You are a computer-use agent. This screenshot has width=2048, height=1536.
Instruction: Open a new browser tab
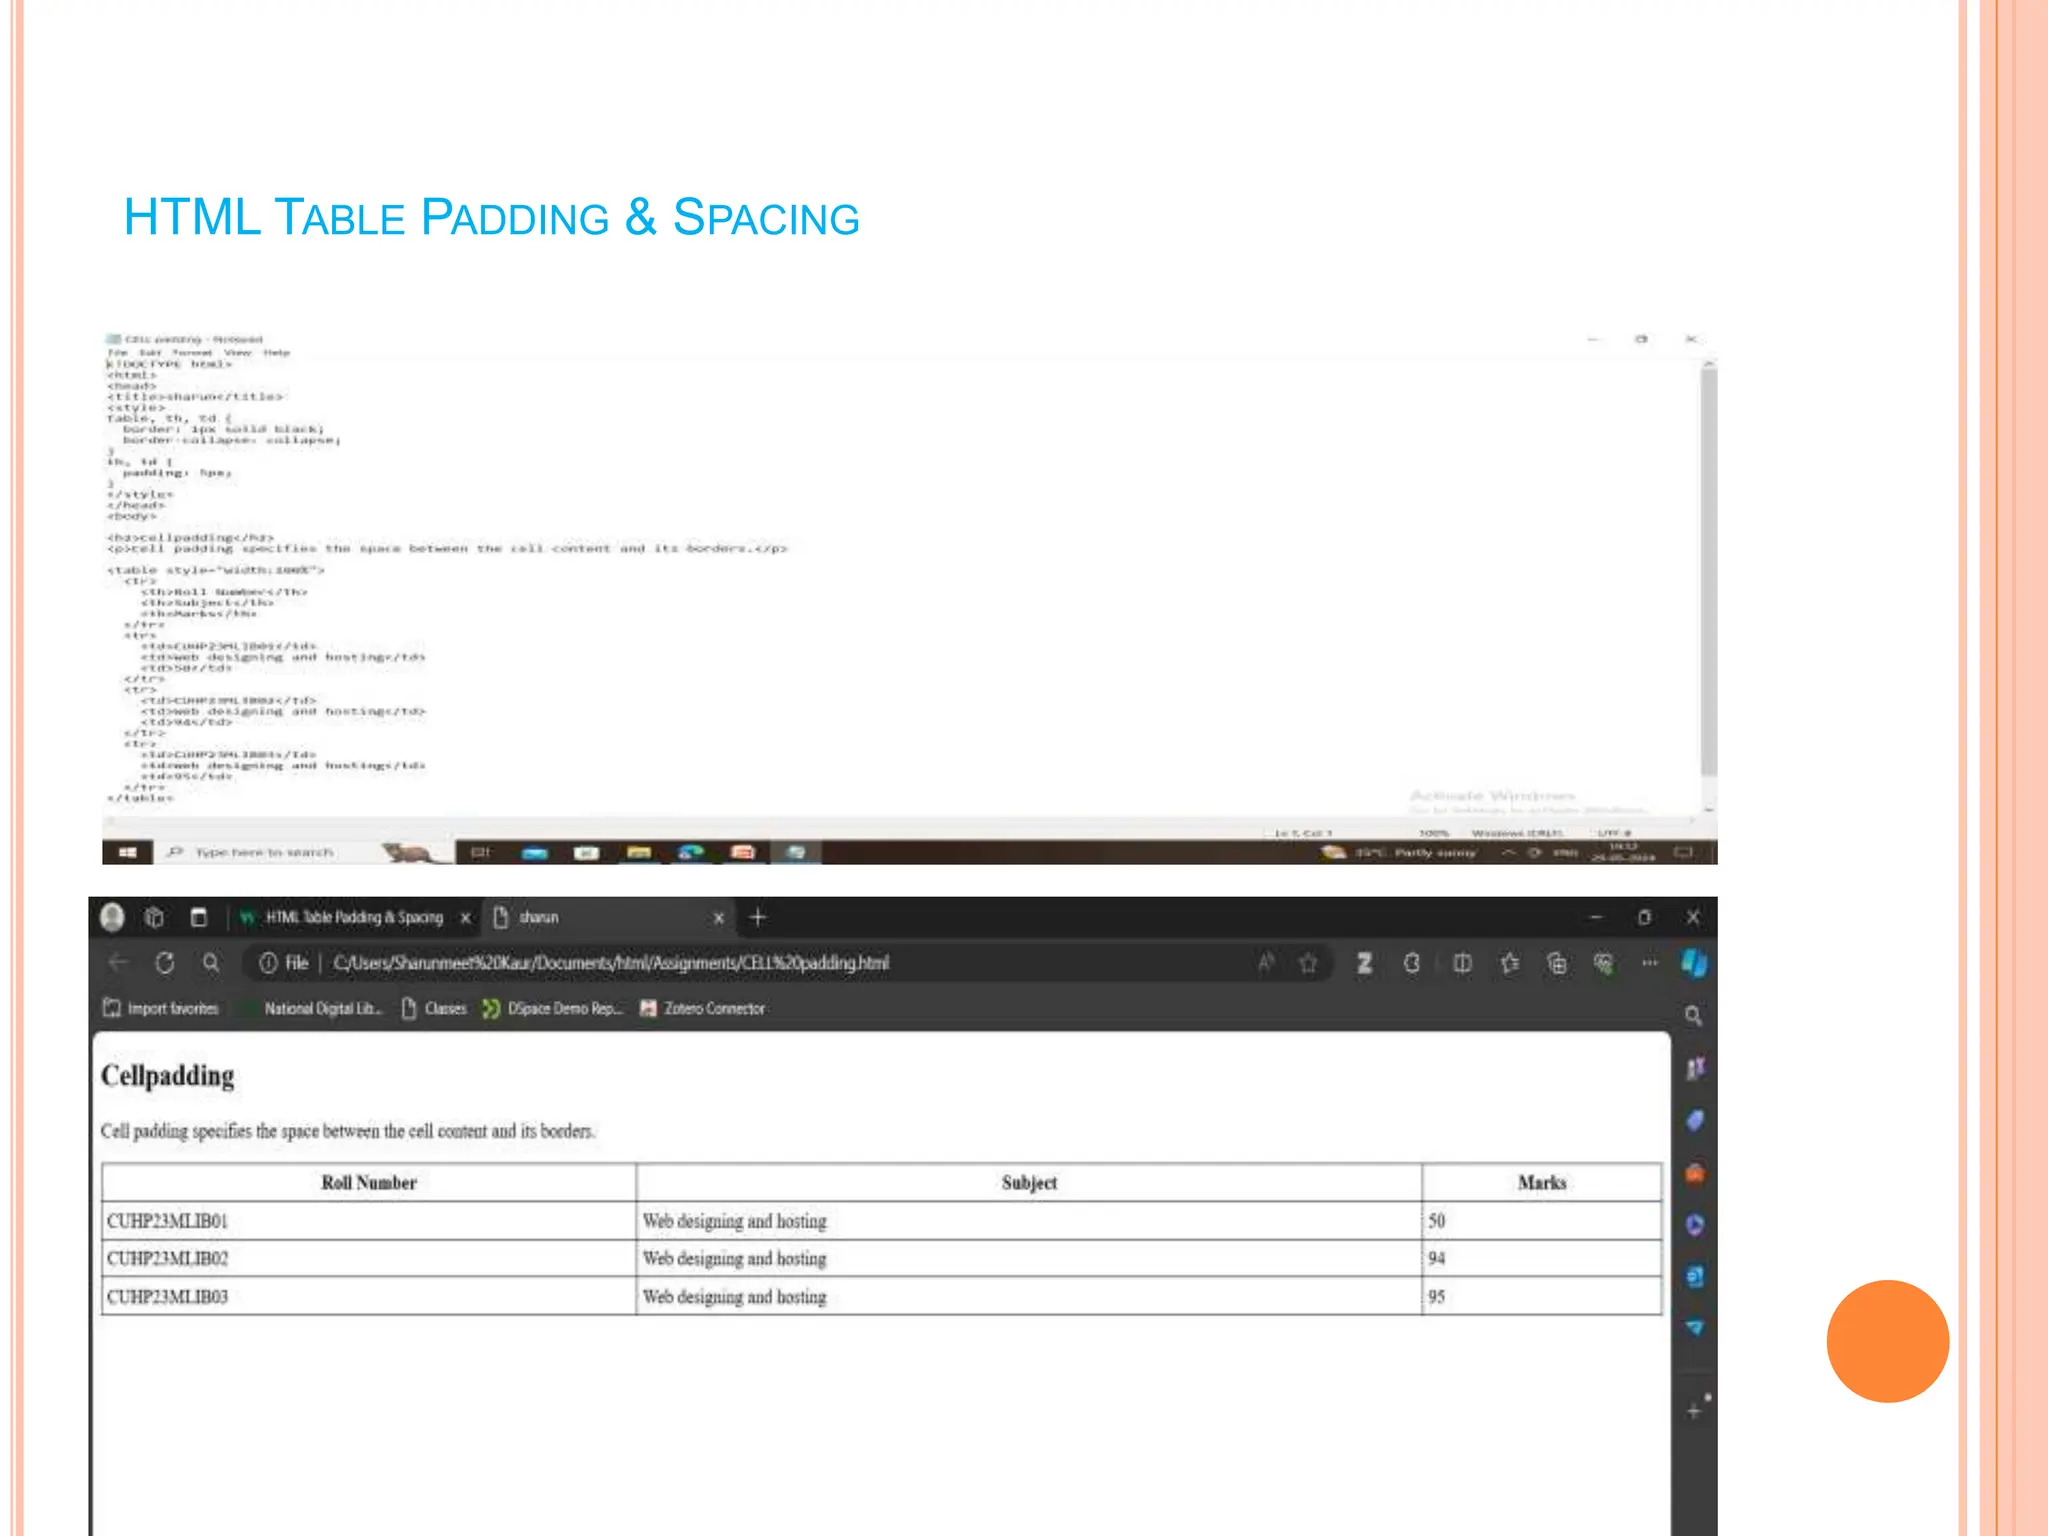tap(757, 916)
